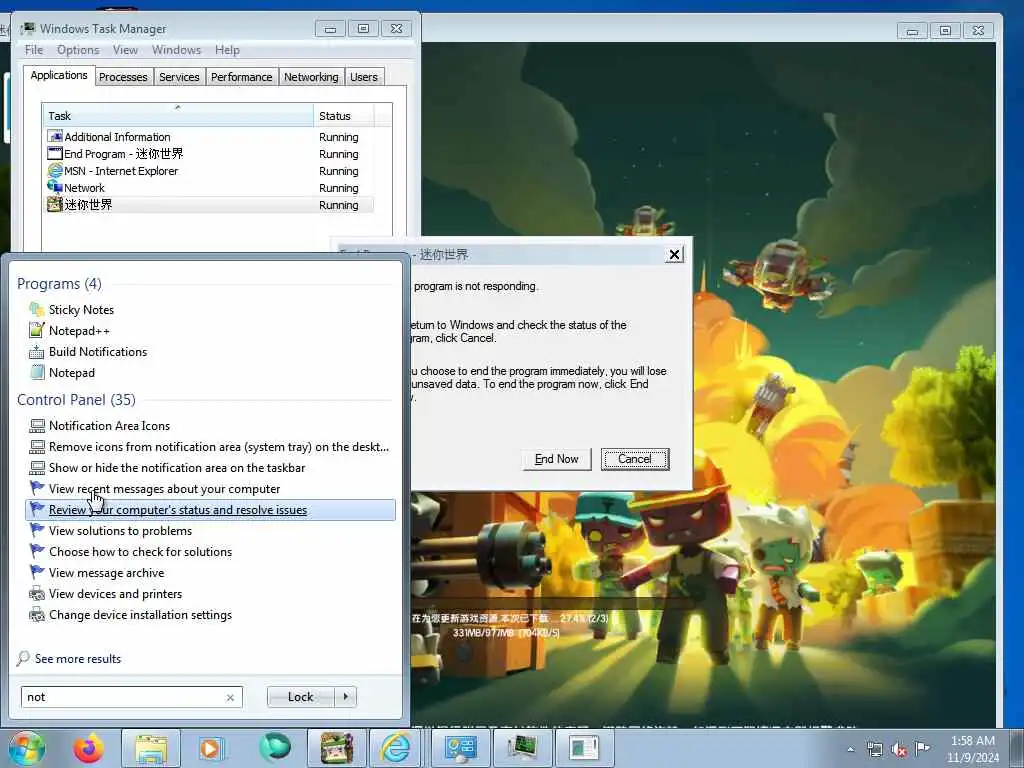Image resolution: width=1024 pixels, height=768 pixels.
Task: Open Windows Explorer folder taskbar icon
Action: click(x=151, y=748)
